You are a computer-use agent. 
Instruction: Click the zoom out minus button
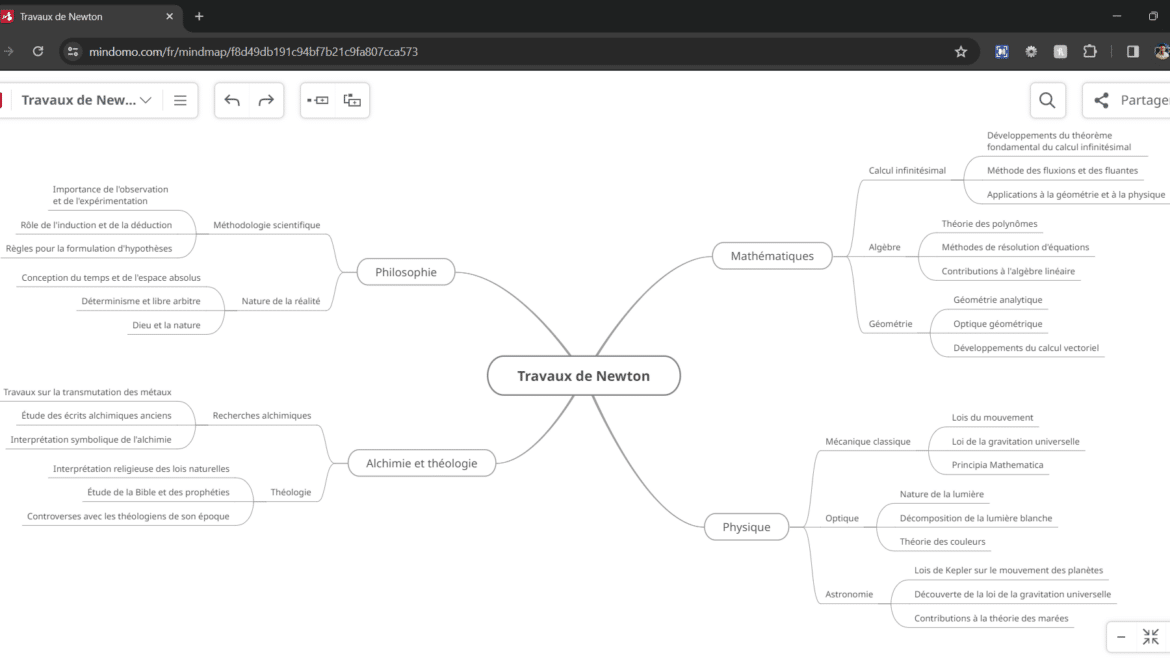(x=1121, y=637)
